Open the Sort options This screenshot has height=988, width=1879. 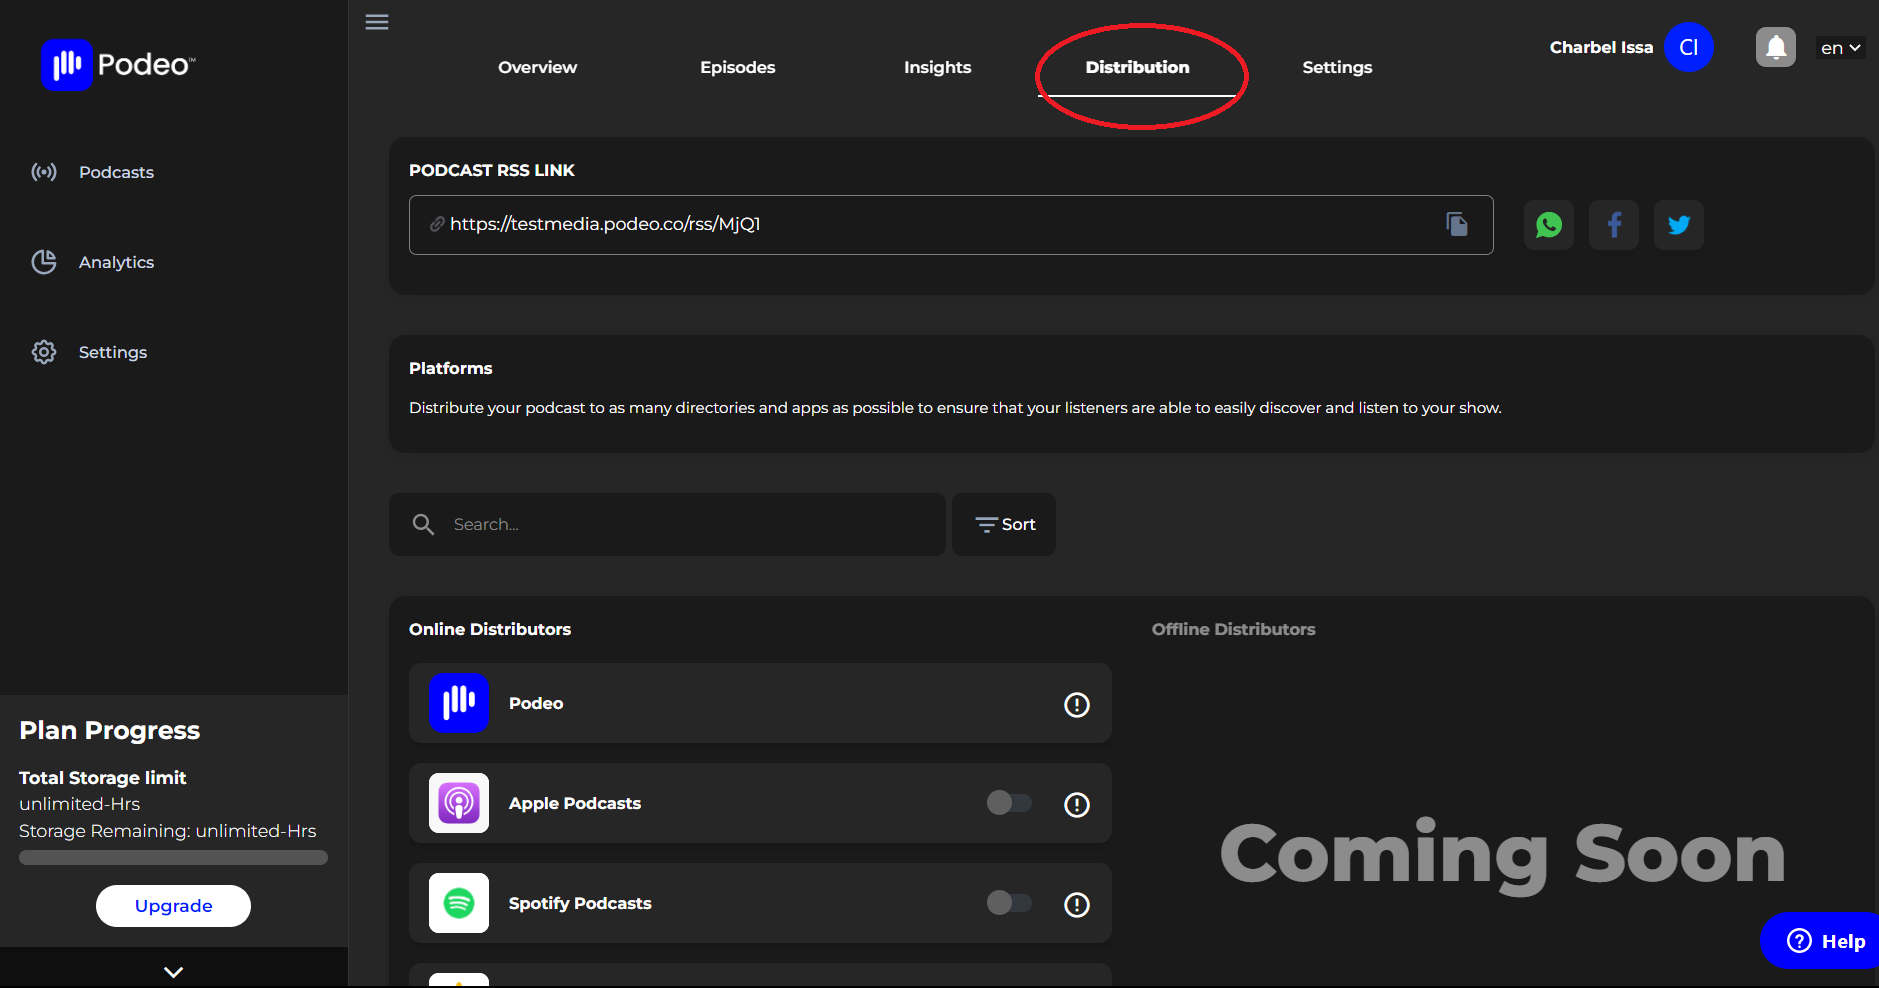(x=1004, y=524)
